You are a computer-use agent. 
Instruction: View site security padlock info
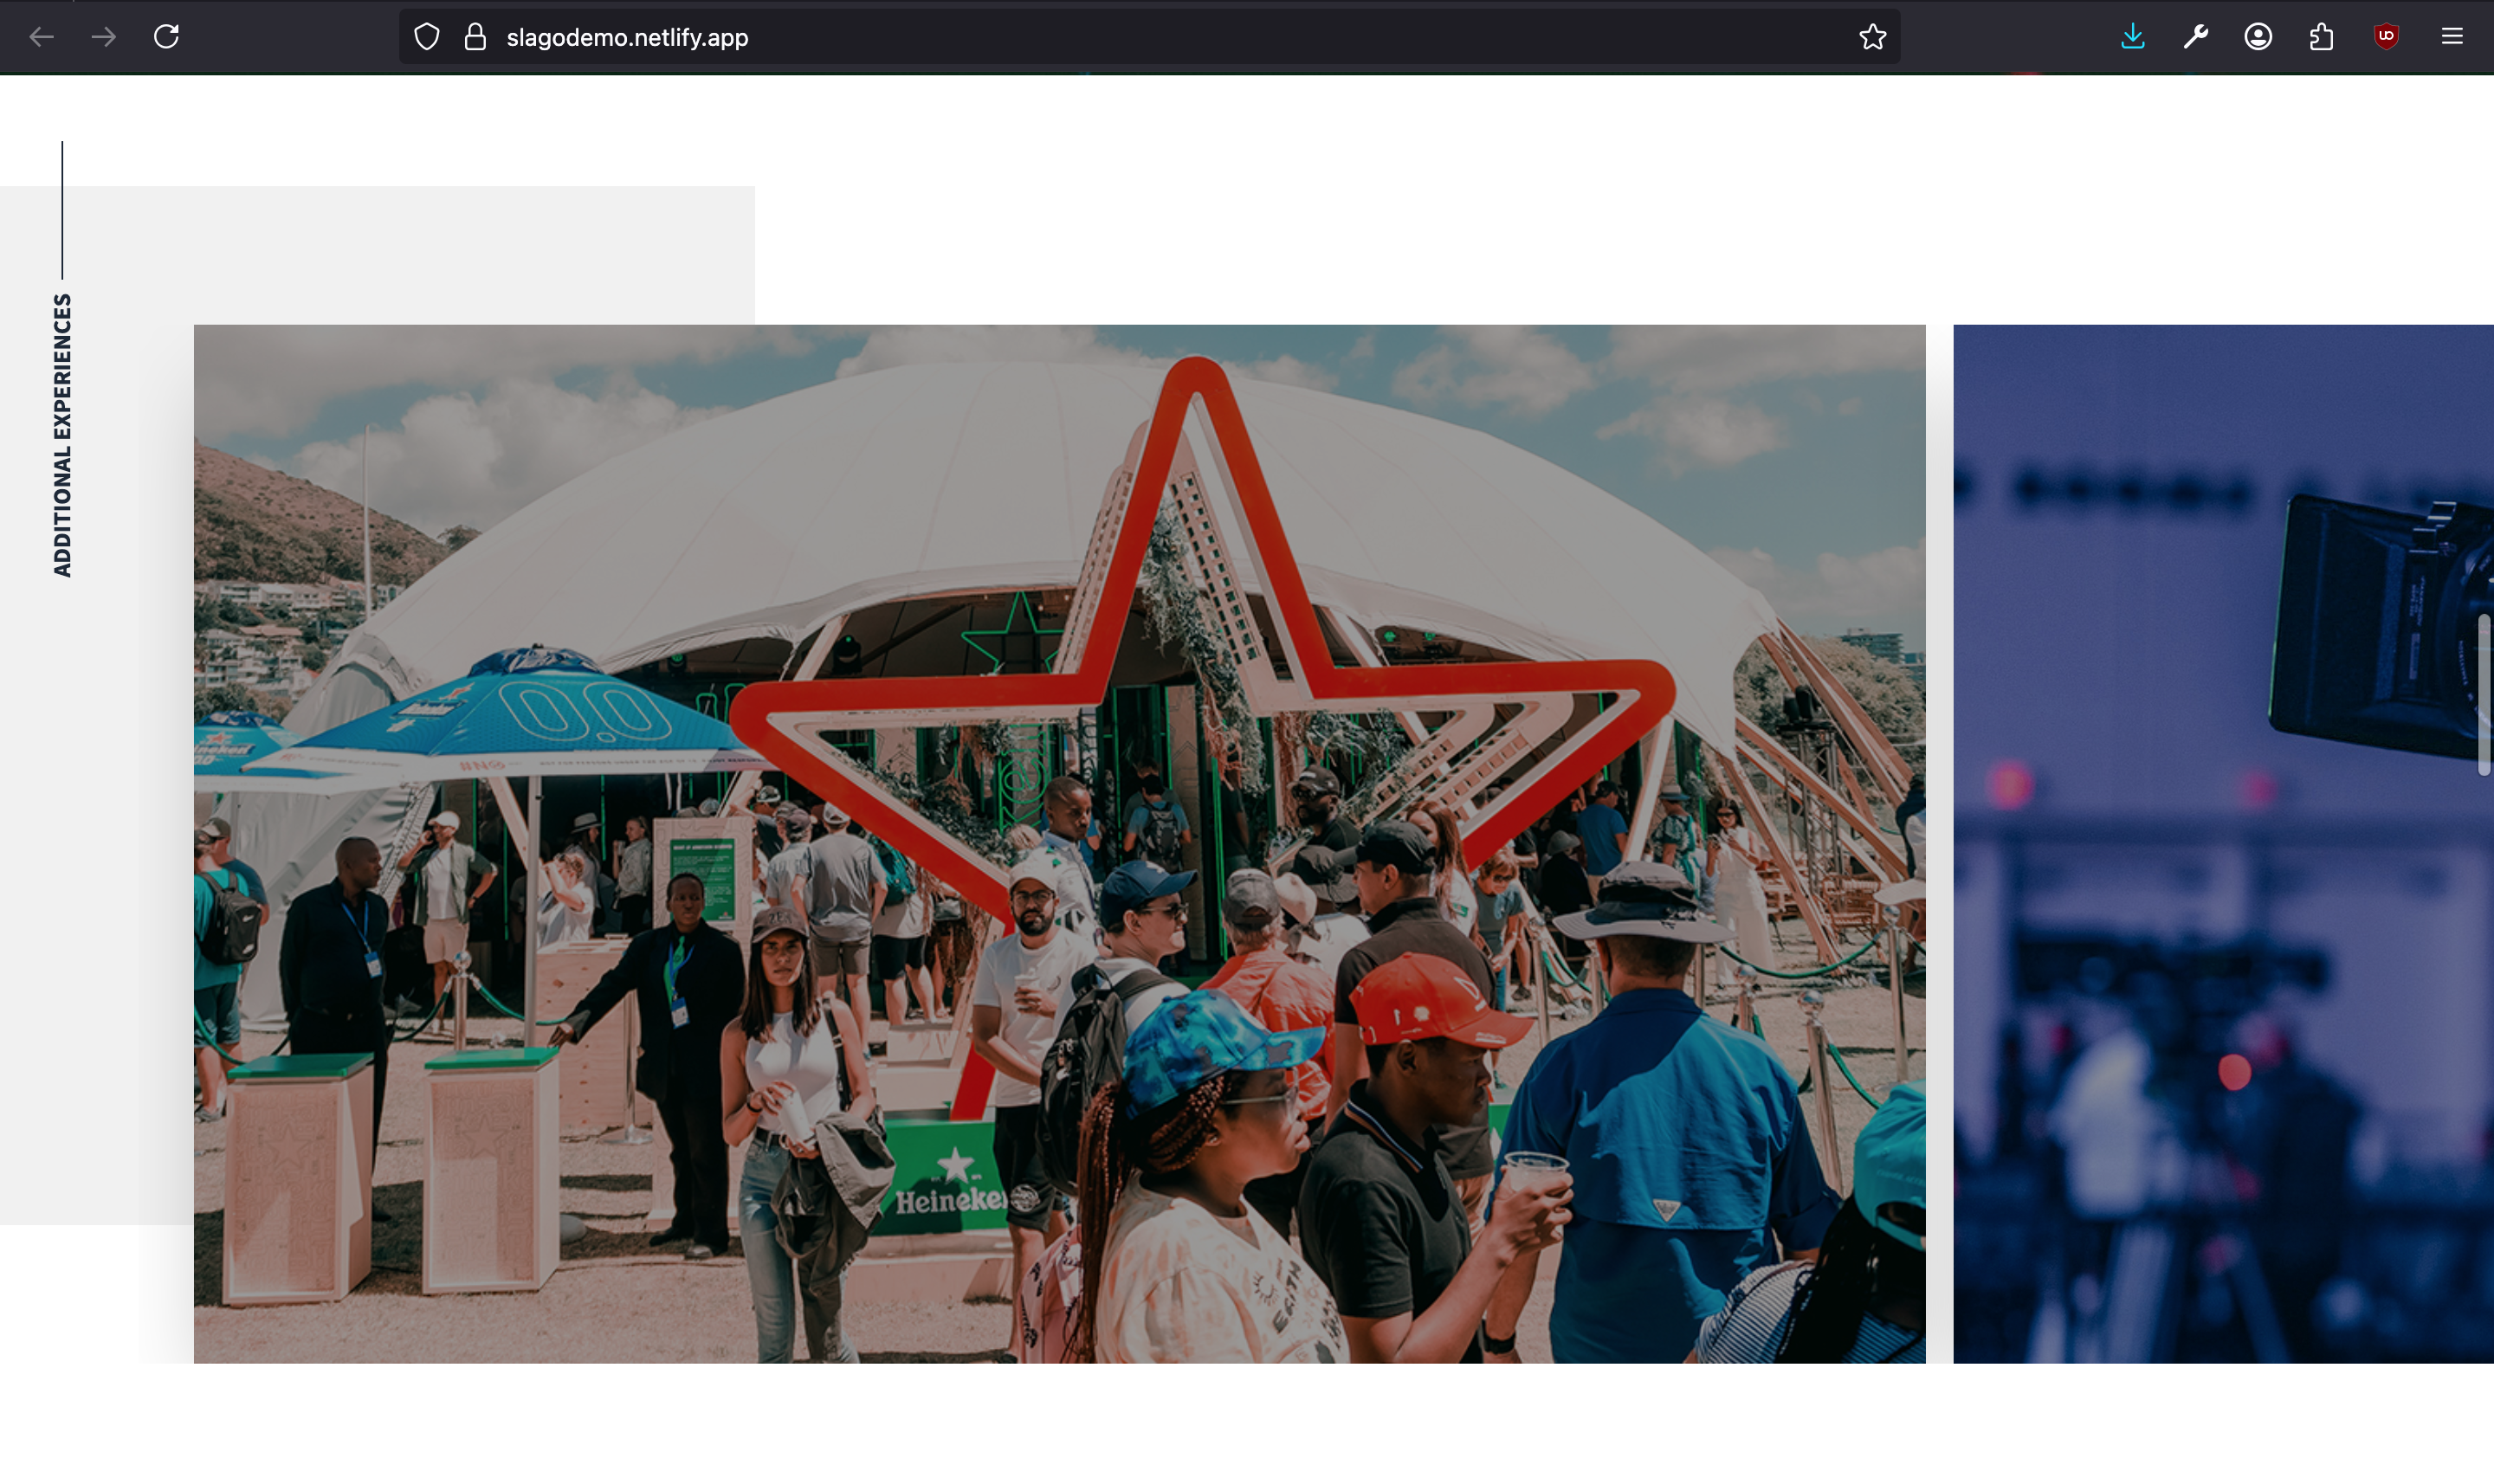[475, 37]
